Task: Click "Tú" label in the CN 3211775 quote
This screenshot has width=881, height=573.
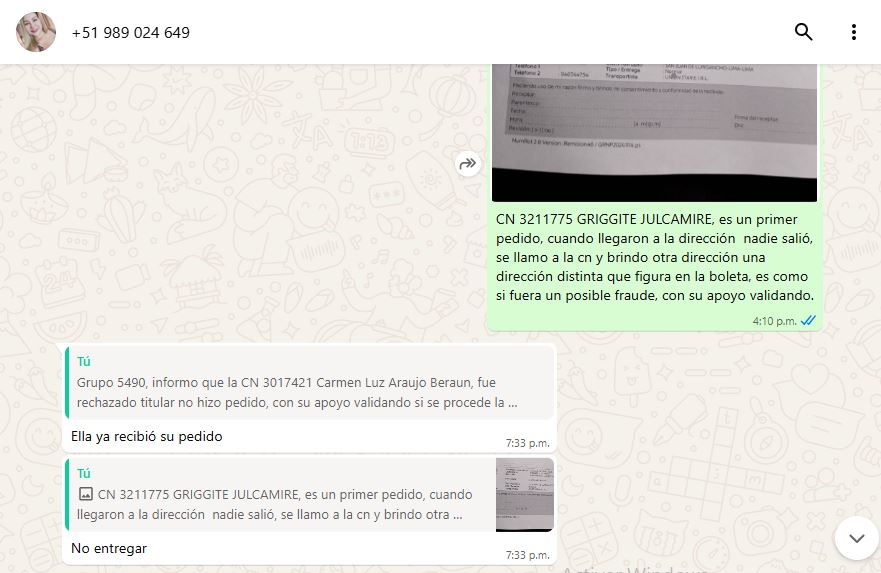Action: point(84,473)
